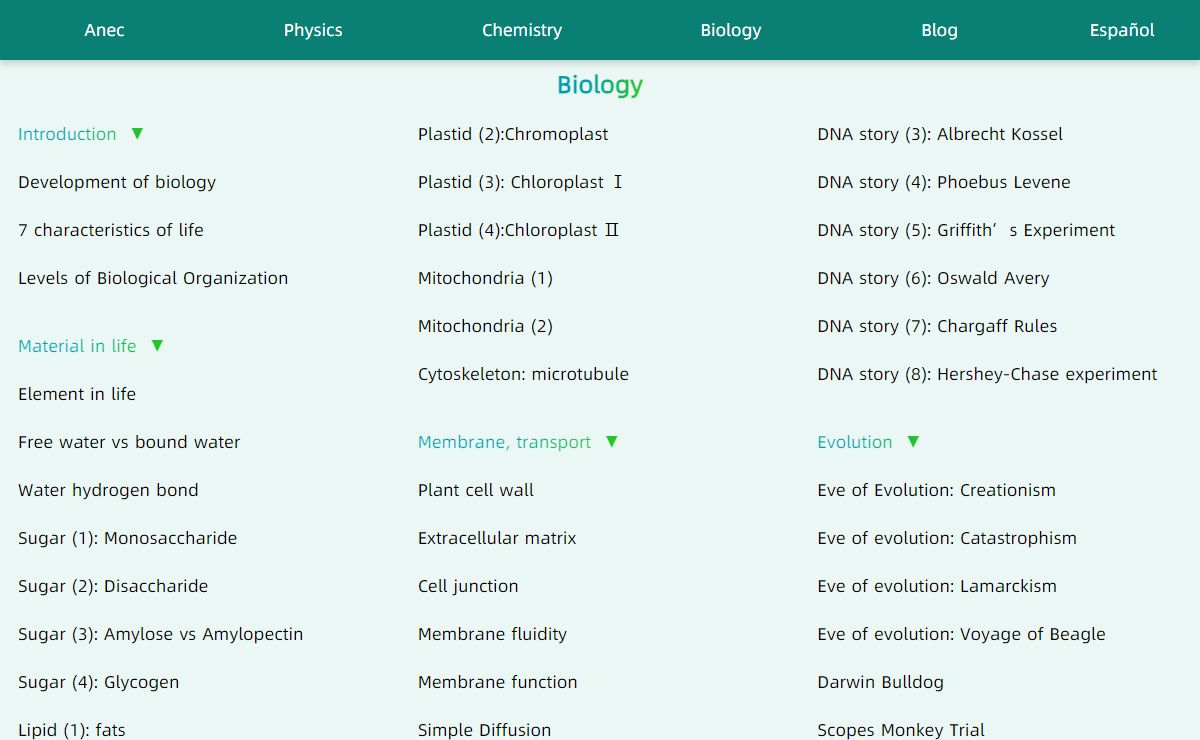The width and height of the screenshot is (1200, 740).
Task: Collapse the Evolution section arrow
Action: pos(913,441)
